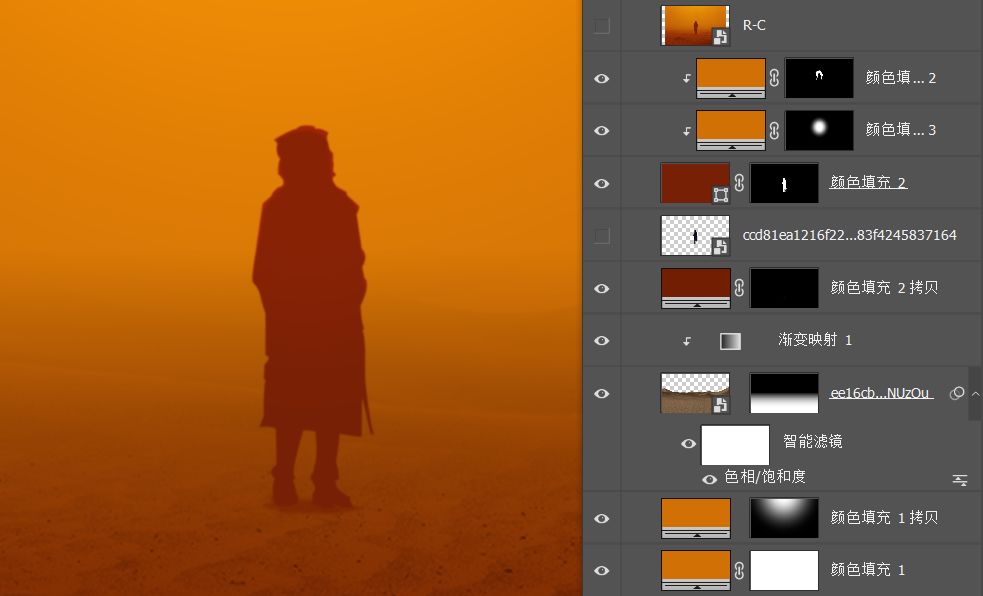Select the 智能滤镜 white filter mask
Screen dimensions: 983x596
pos(735,444)
